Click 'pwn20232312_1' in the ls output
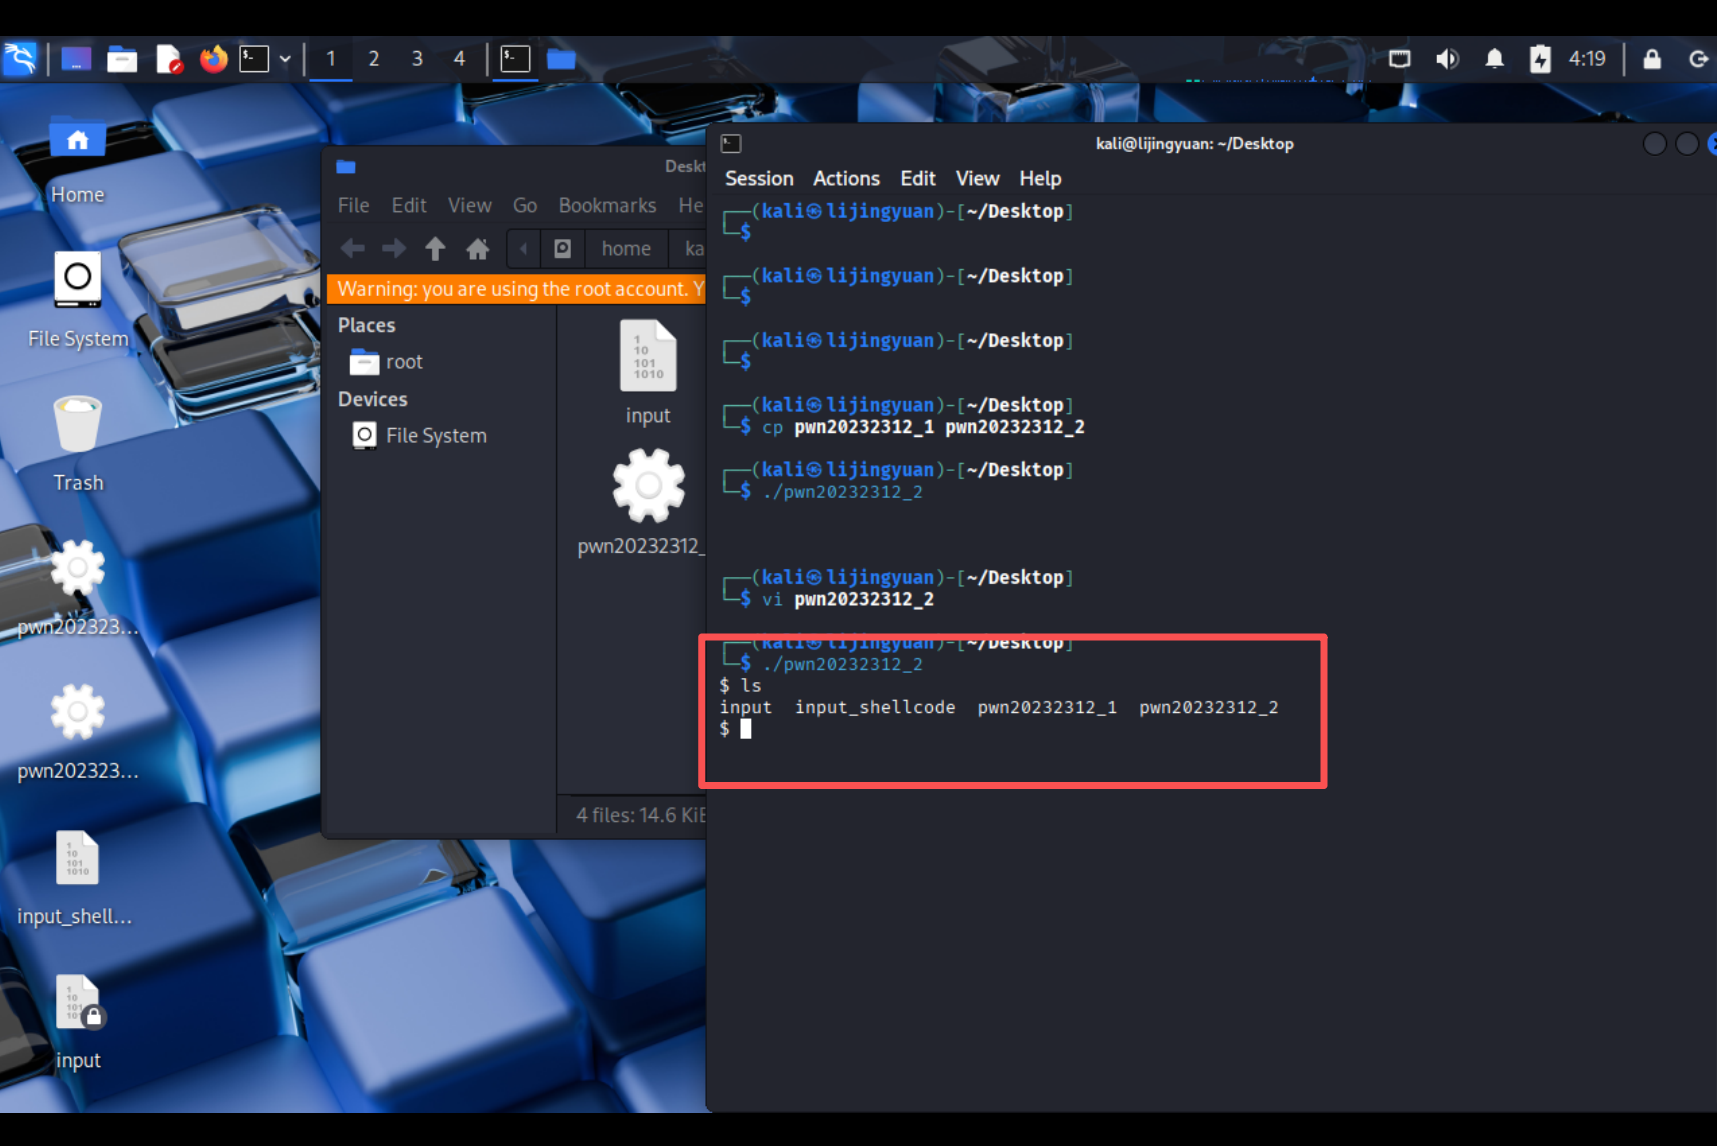This screenshot has height=1146, width=1717. click(1047, 707)
